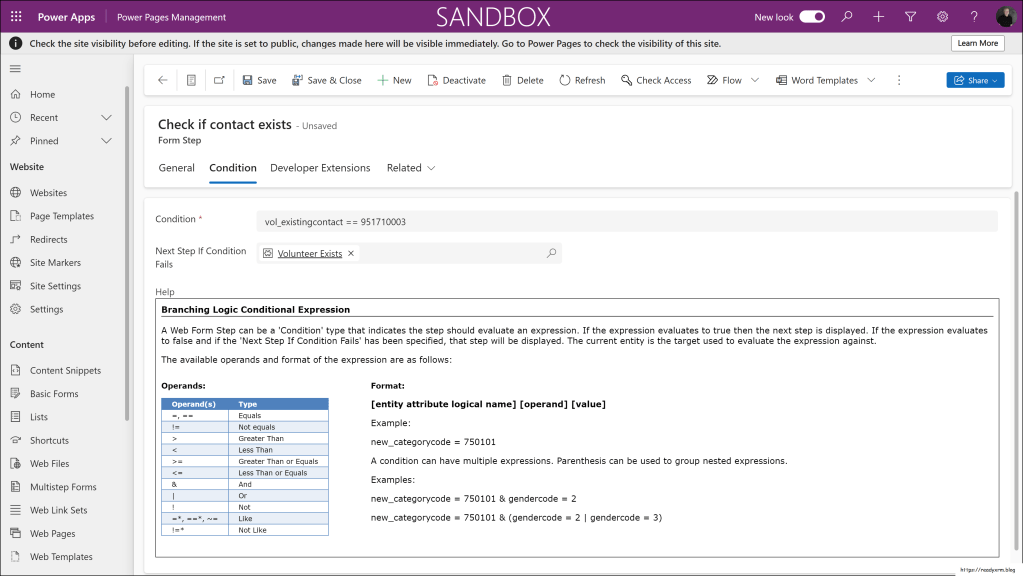Open the app launcher waffle icon
The height and width of the screenshot is (576, 1023).
click(16, 17)
